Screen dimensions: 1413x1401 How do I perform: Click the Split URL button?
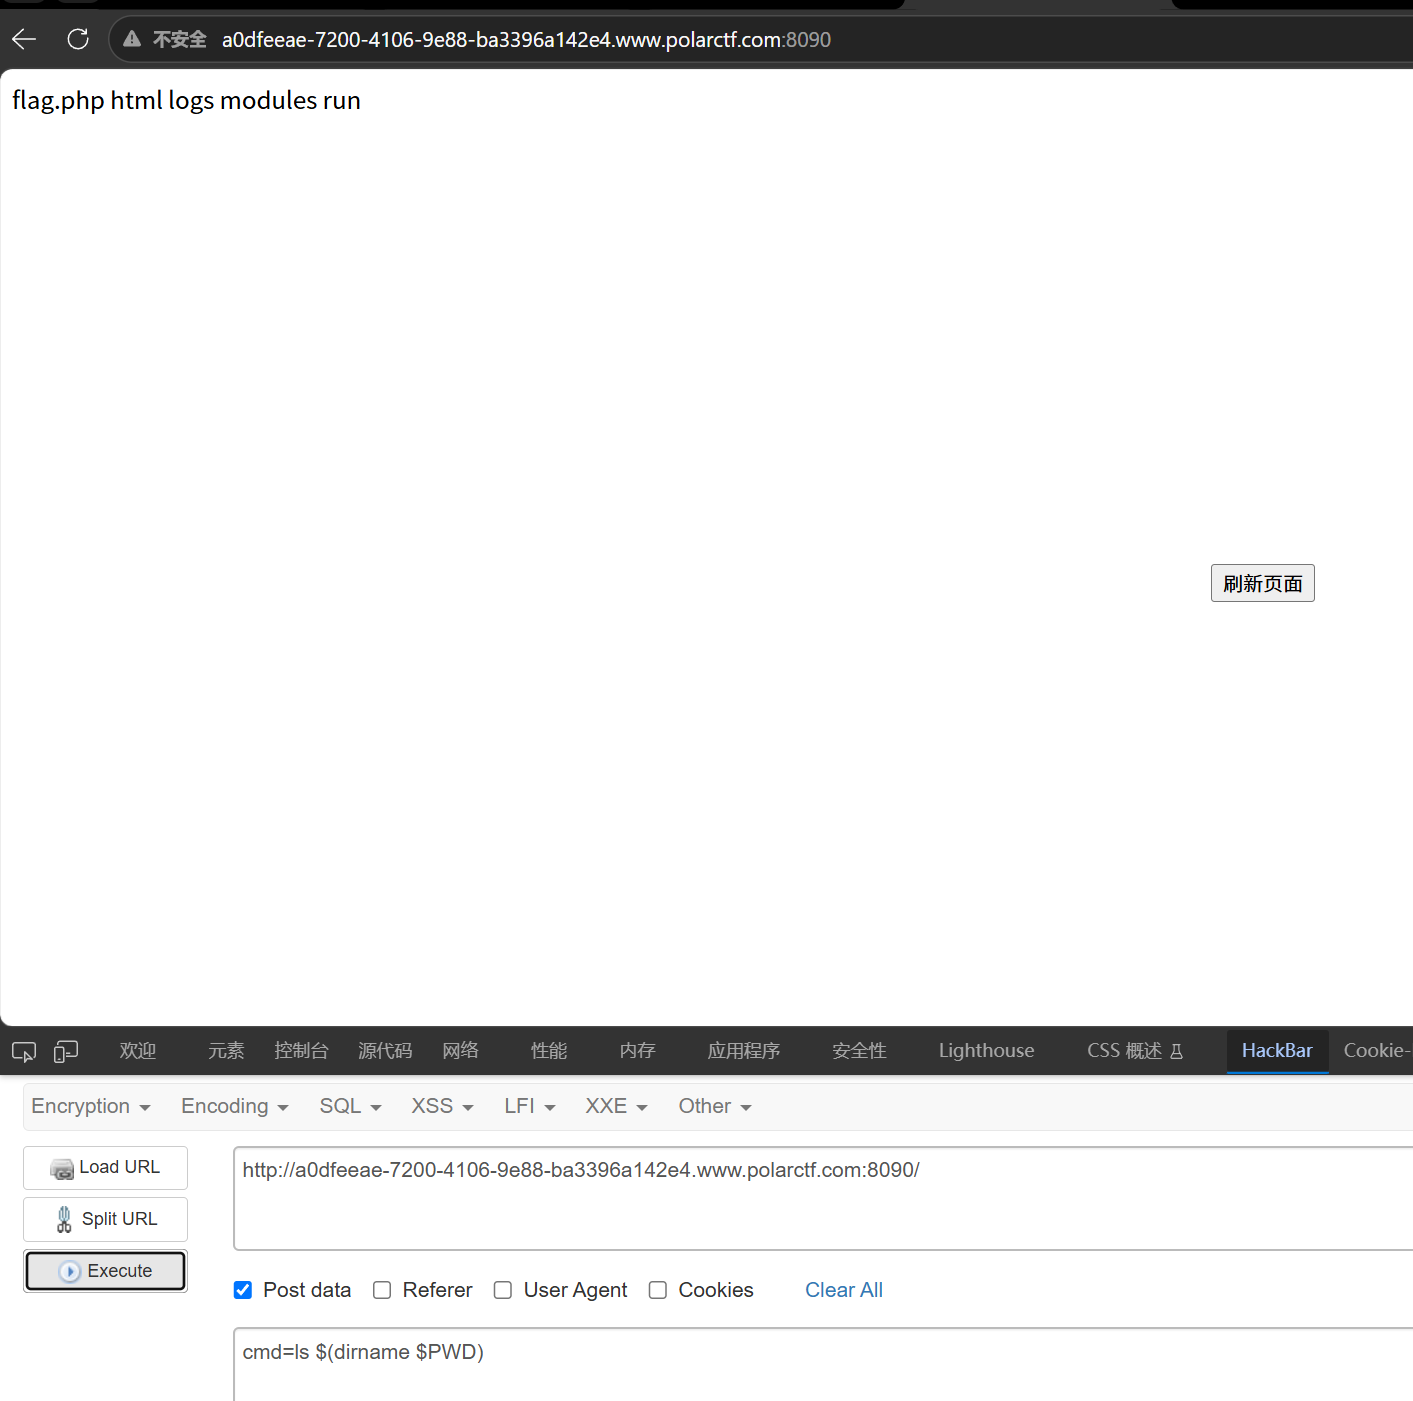pyautogui.click(x=105, y=1219)
